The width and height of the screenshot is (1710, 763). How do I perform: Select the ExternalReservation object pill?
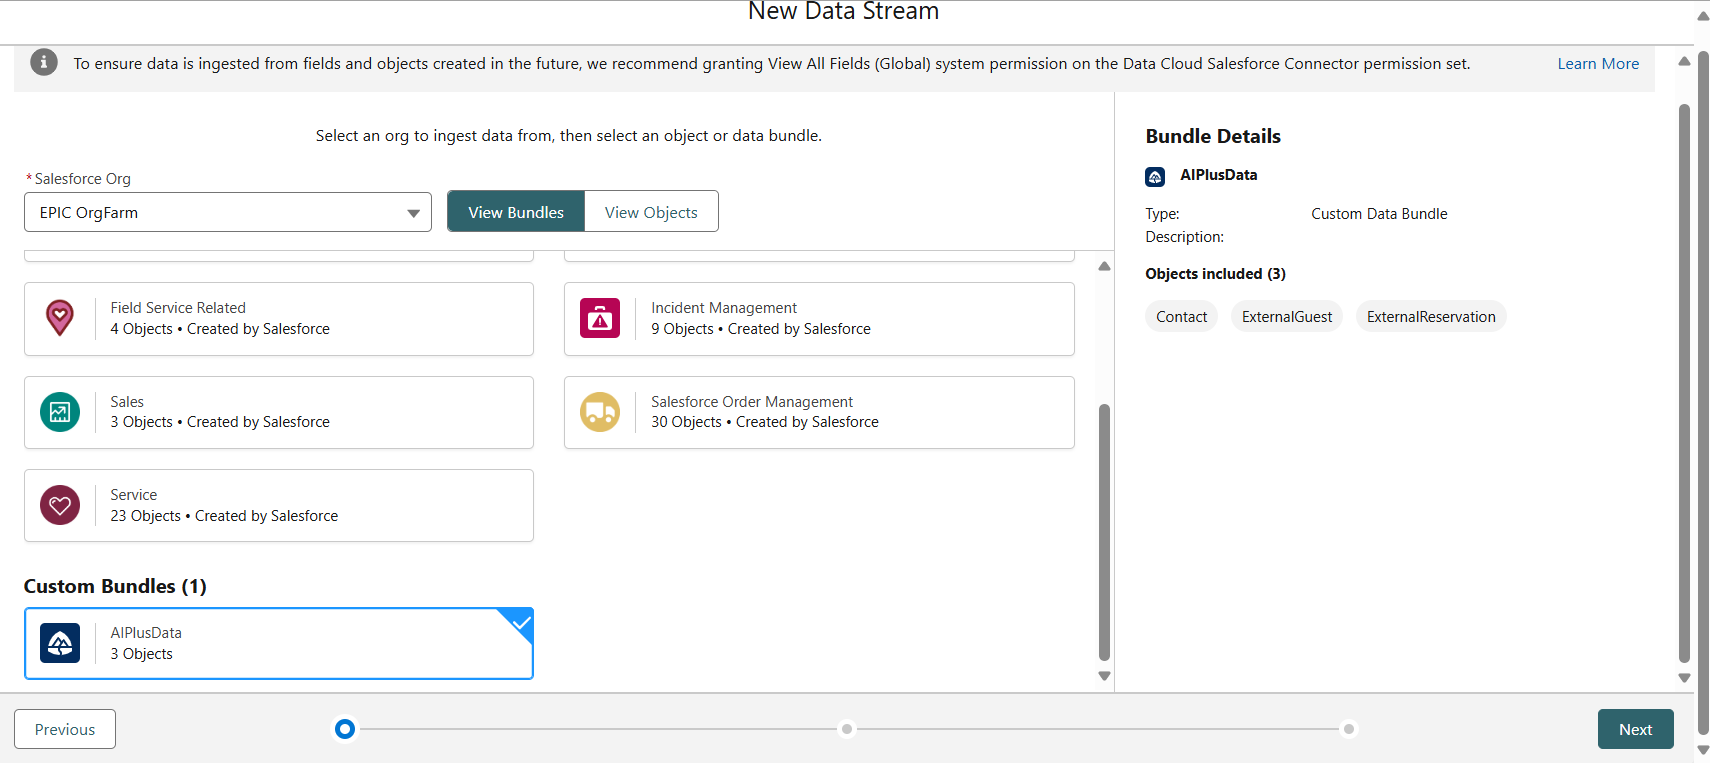point(1430,317)
